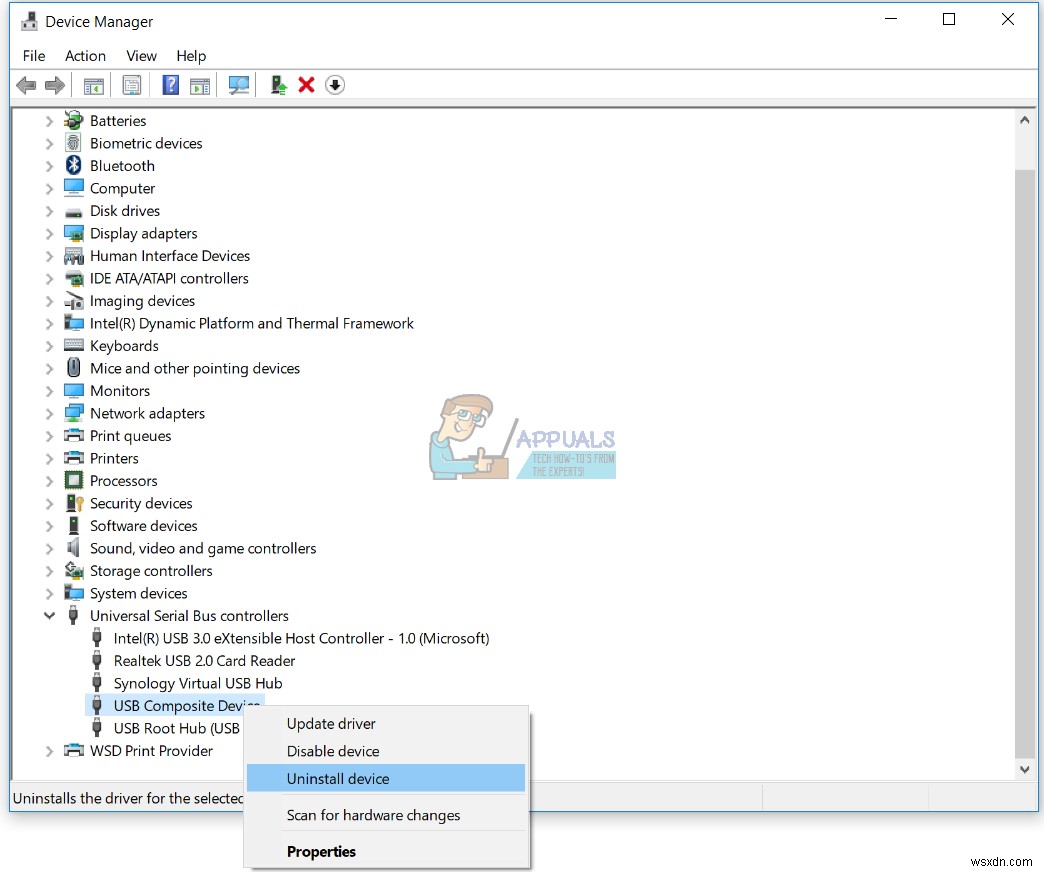
Task: Click the back navigation arrow icon
Action: point(26,85)
